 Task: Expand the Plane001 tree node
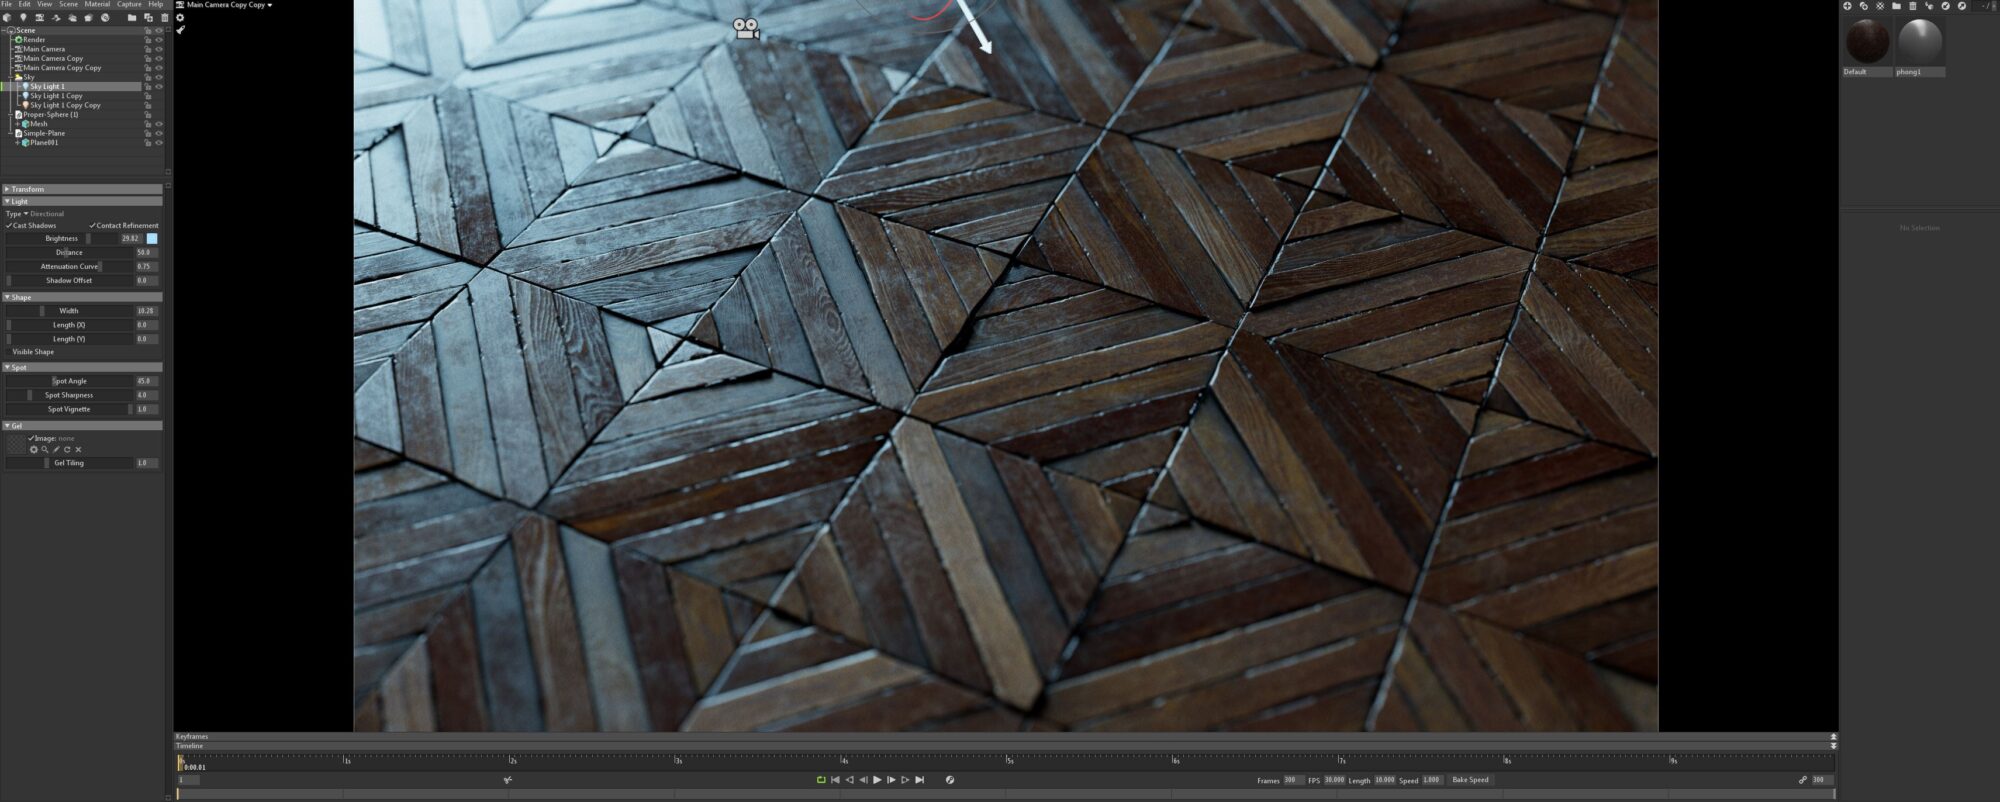click(x=16, y=143)
